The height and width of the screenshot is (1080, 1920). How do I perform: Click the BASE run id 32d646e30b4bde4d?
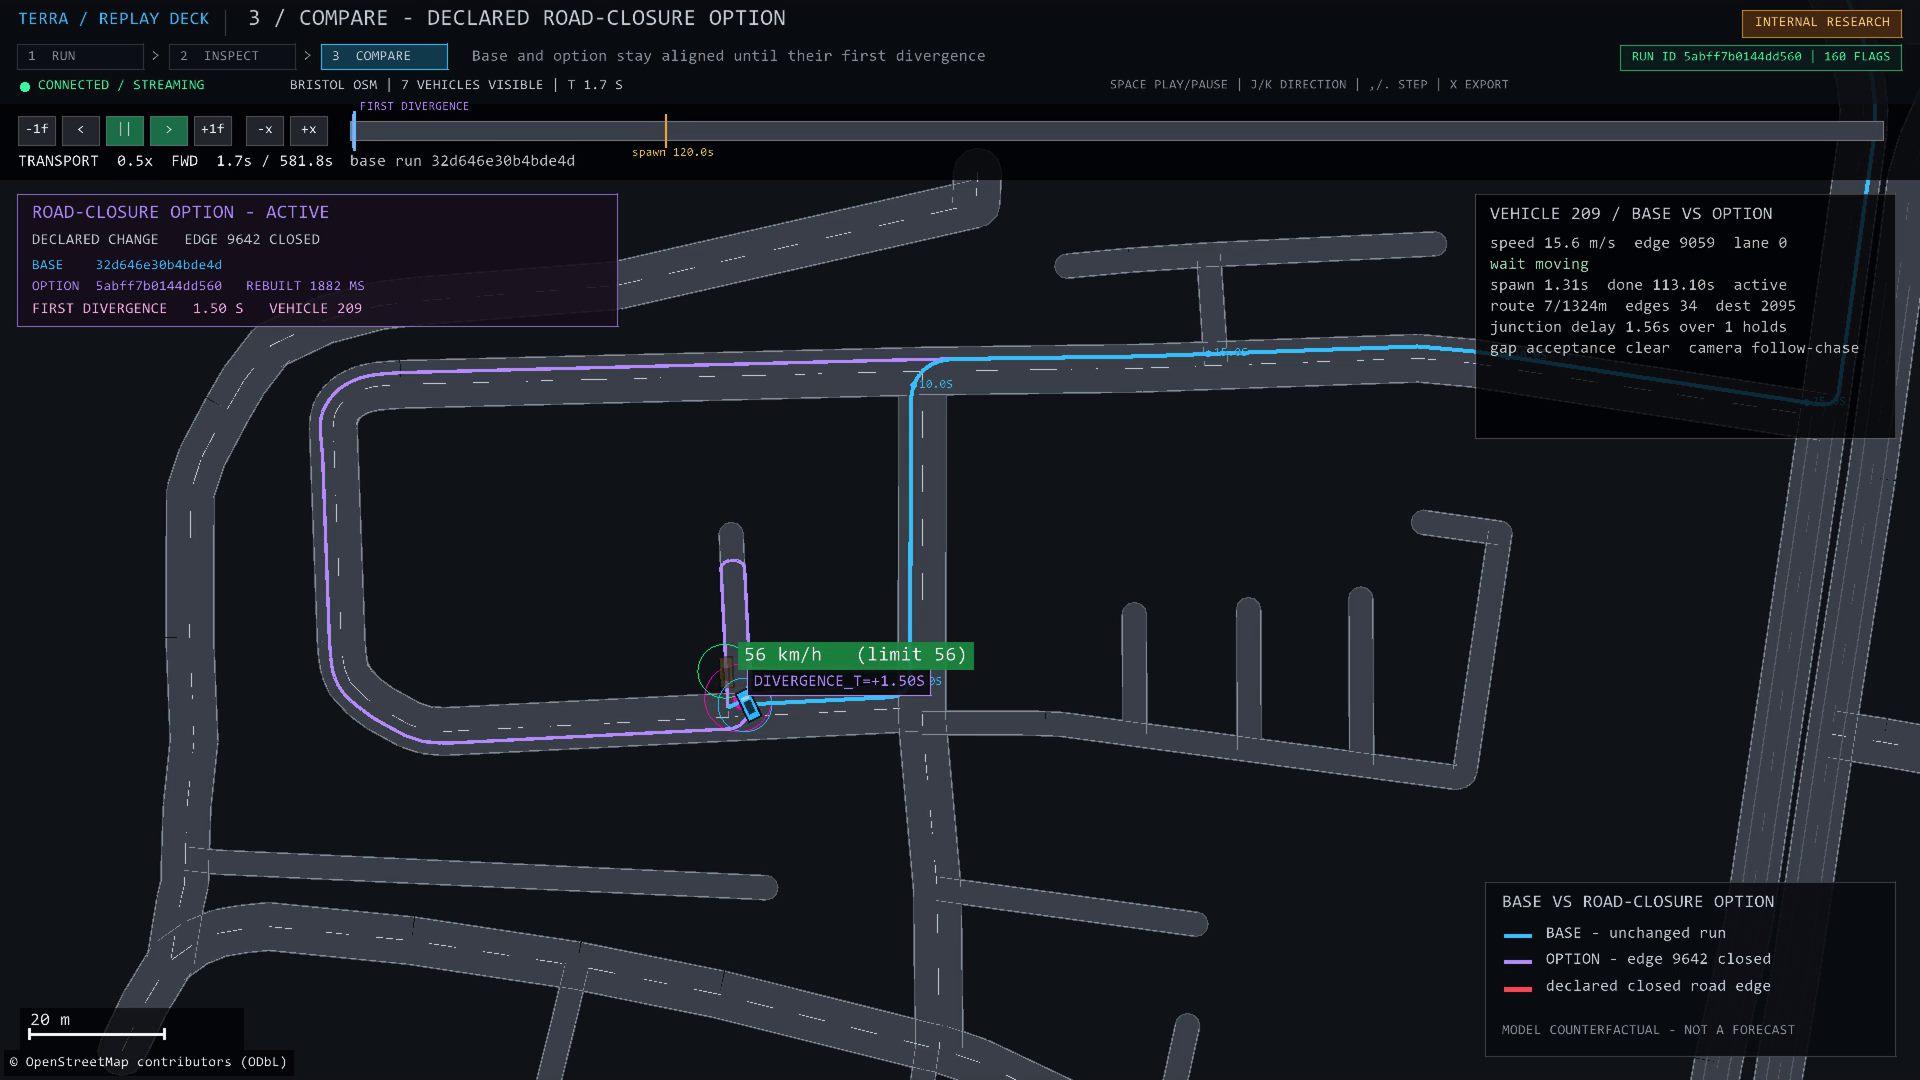(159, 265)
